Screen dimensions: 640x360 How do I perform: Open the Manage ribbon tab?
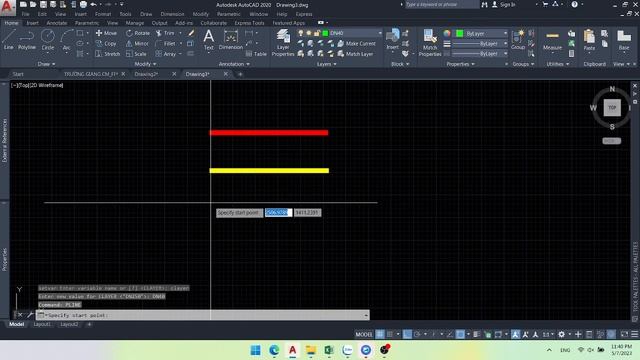[135, 23]
